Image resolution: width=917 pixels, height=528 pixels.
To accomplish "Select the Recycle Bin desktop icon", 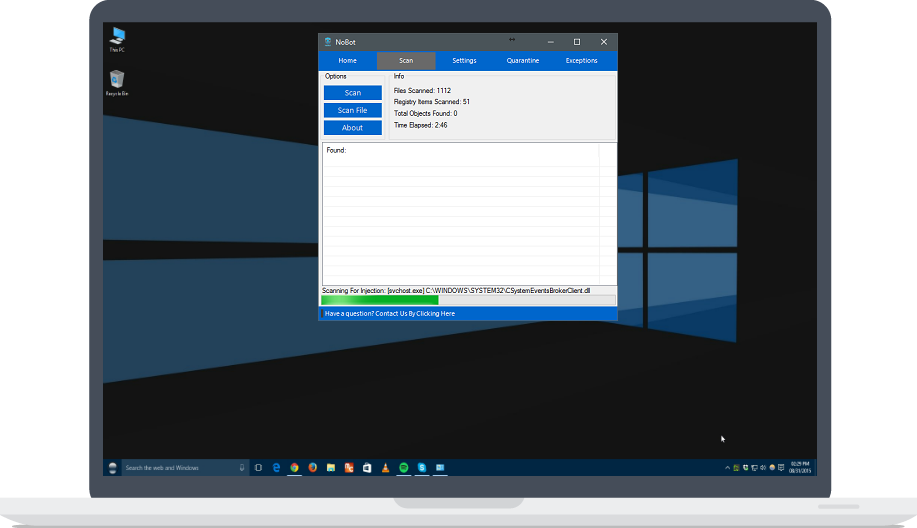I will 117,80.
